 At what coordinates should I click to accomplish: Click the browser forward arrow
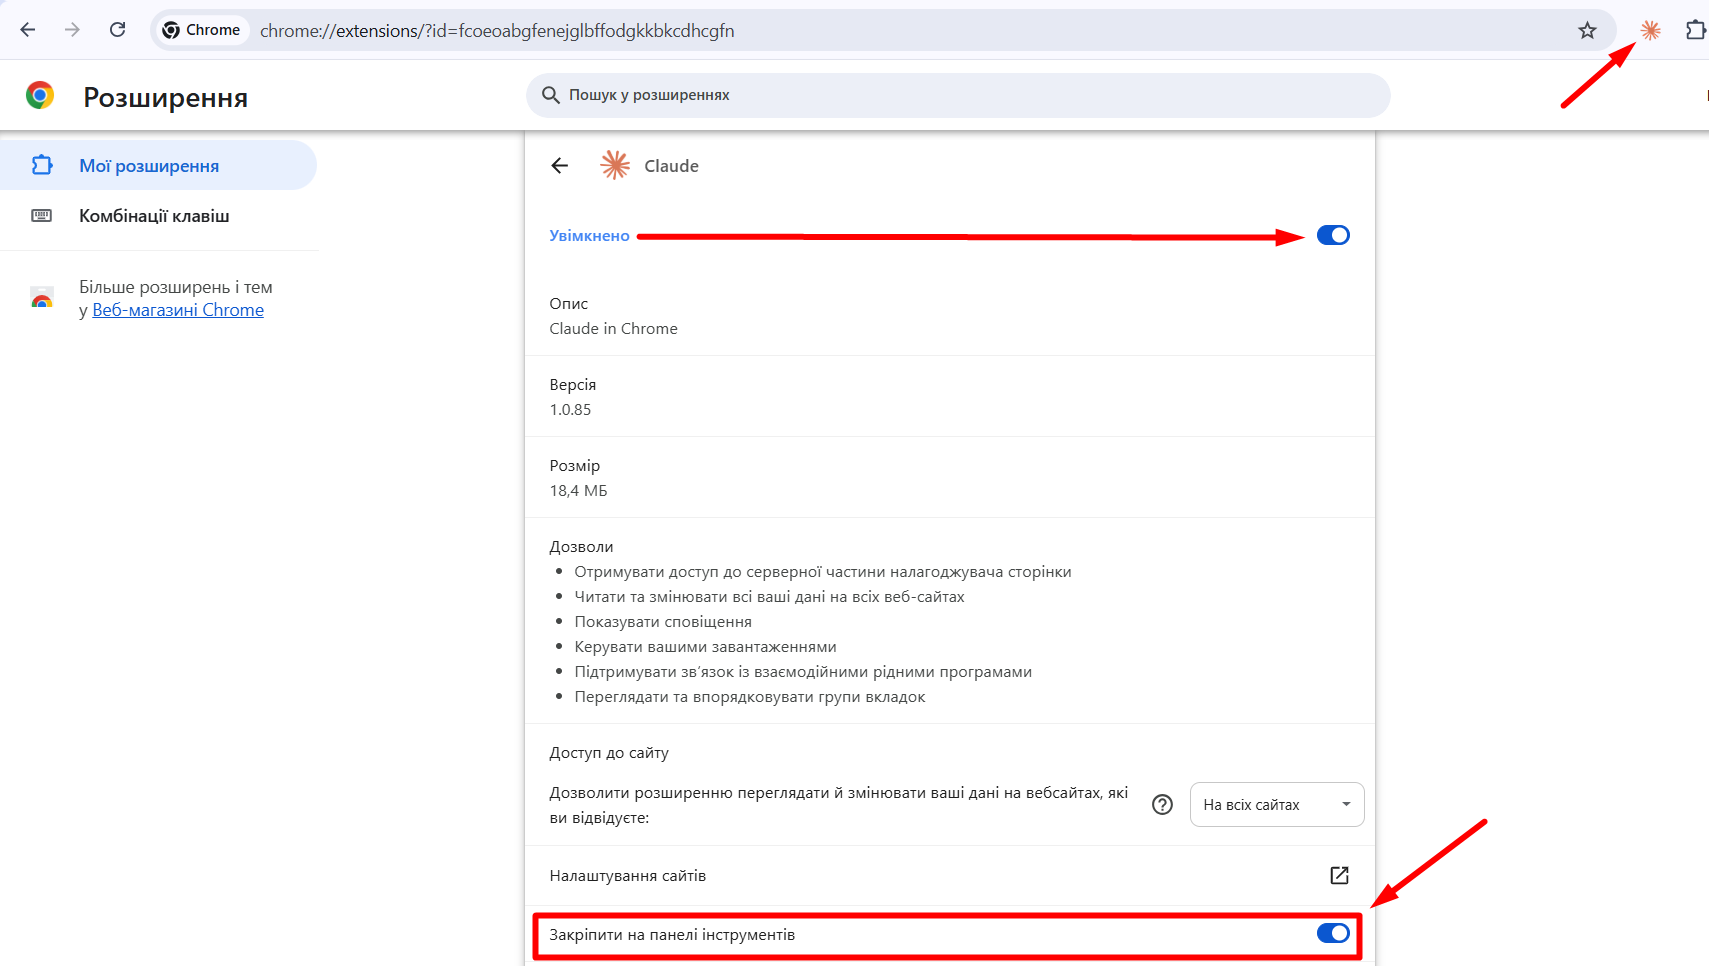pos(72,30)
